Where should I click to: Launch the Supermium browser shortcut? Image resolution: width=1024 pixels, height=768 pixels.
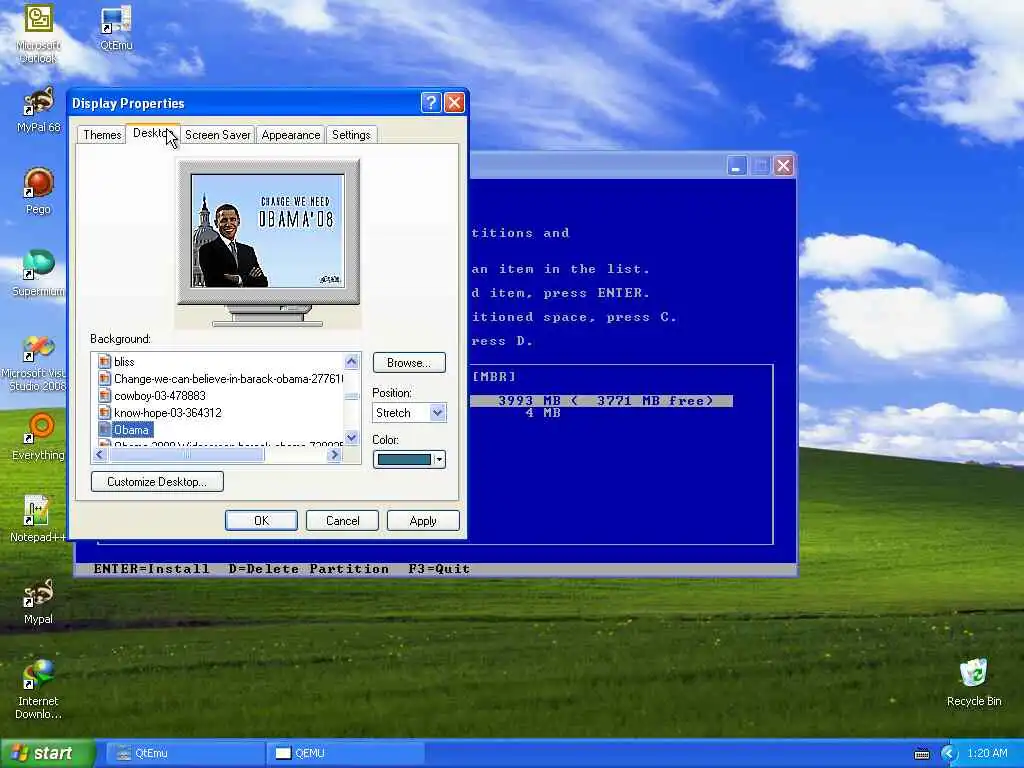pos(38,273)
